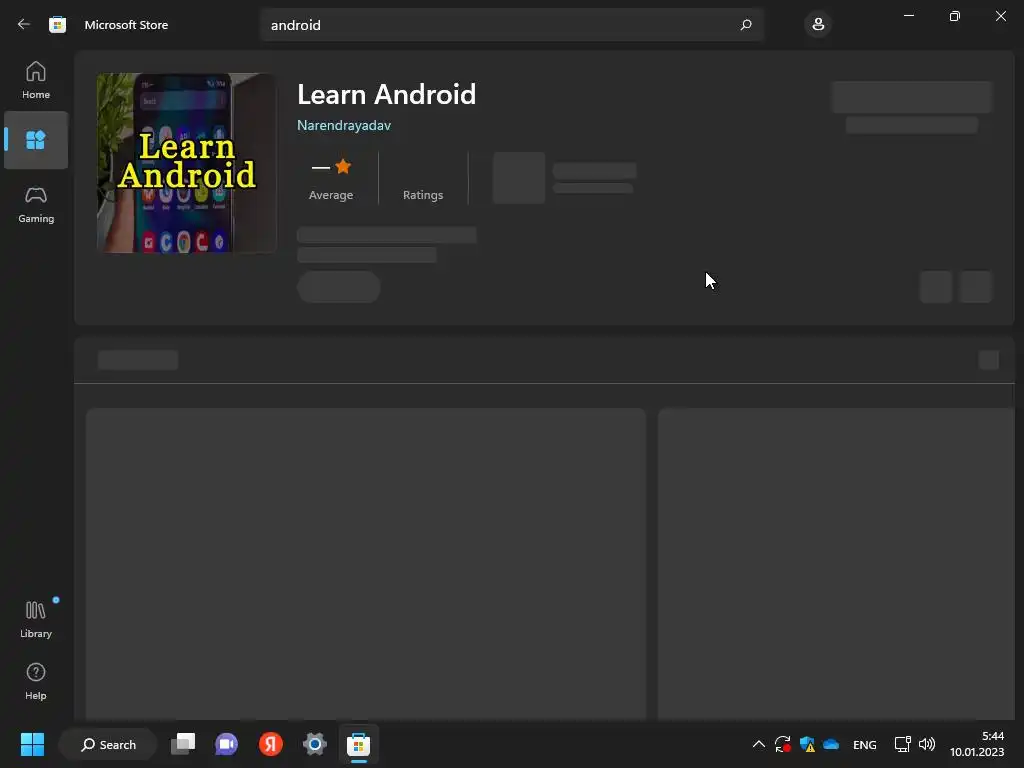Click the sync status tray icon

[782, 744]
